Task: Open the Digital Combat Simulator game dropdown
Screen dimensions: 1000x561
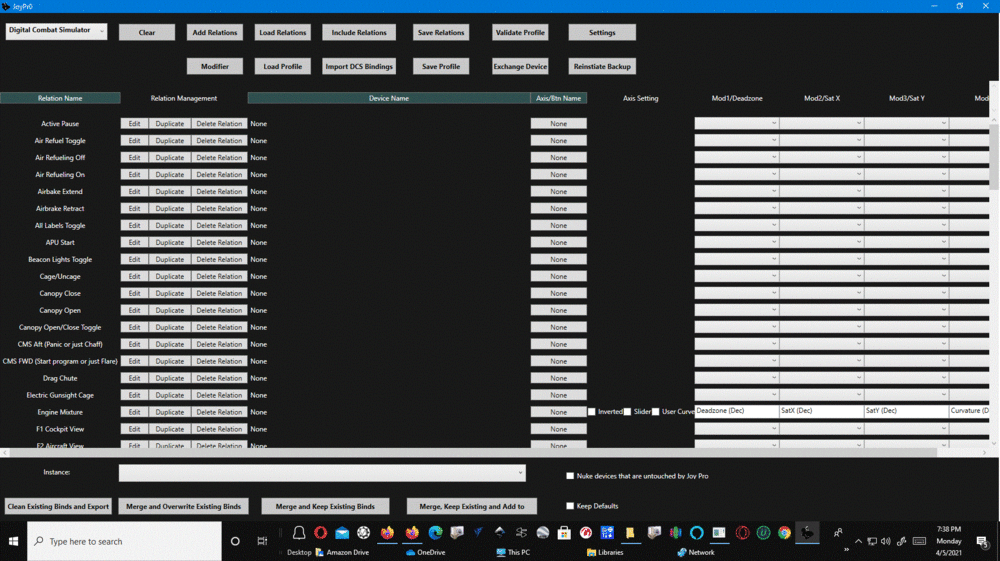Action: point(56,31)
